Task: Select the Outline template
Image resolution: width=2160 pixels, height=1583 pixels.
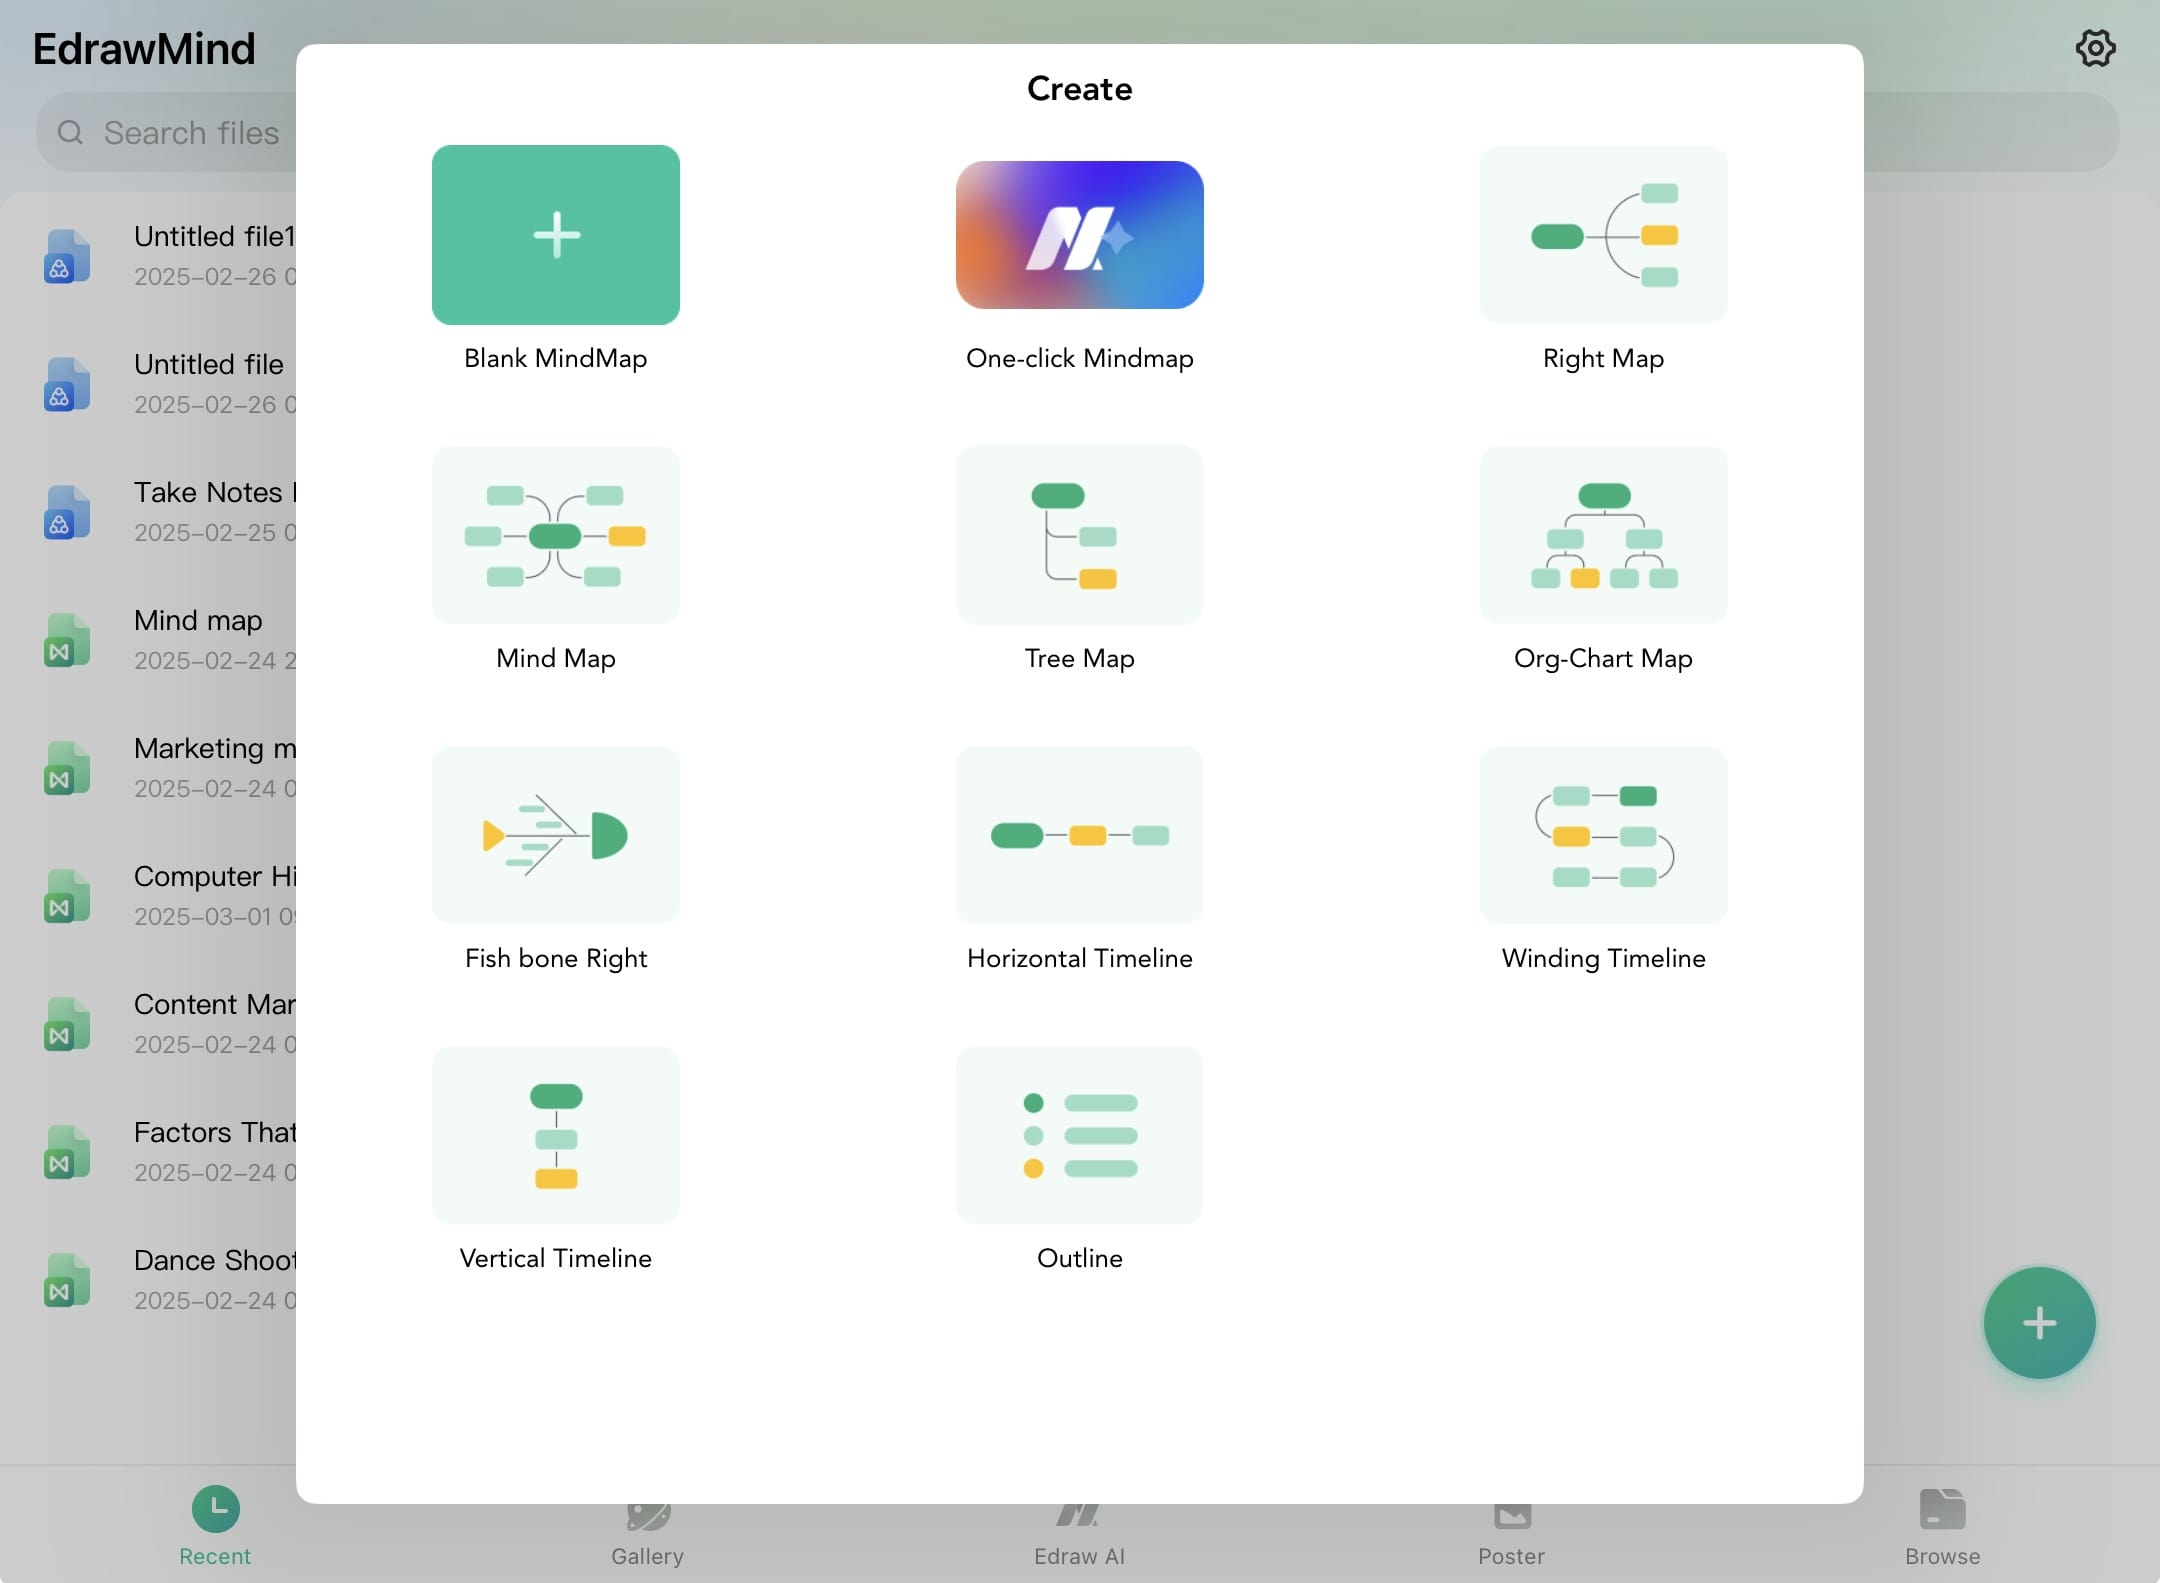Action: [1079, 1135]
